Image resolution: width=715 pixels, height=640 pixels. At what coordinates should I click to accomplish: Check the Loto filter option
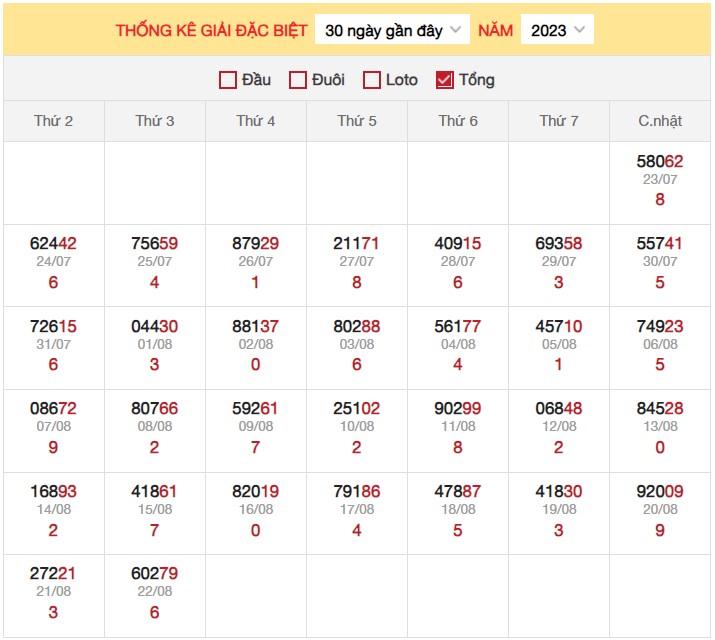click(x=372, y=80)
